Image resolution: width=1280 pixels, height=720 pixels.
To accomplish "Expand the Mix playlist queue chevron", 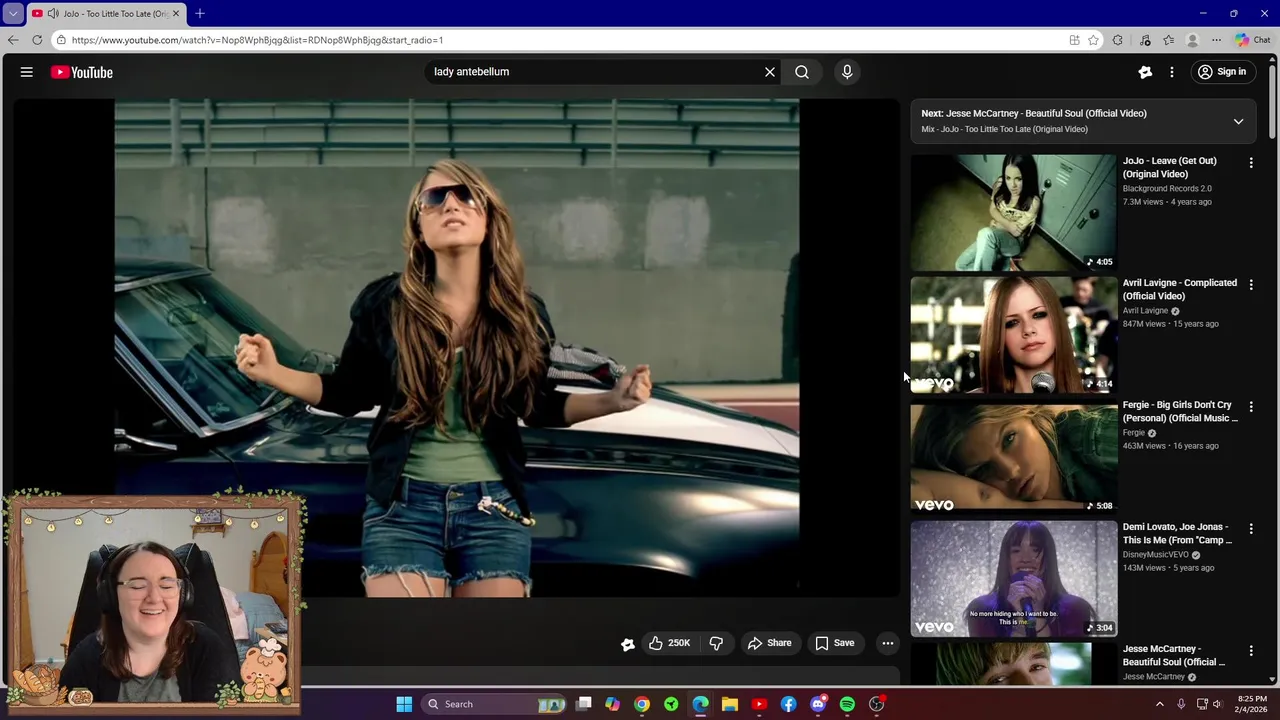I will click(1238, 121).
